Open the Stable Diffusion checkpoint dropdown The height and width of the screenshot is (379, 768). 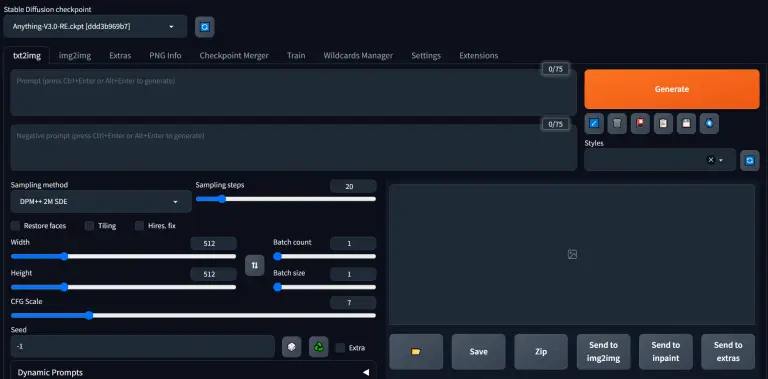click(95, 26)
